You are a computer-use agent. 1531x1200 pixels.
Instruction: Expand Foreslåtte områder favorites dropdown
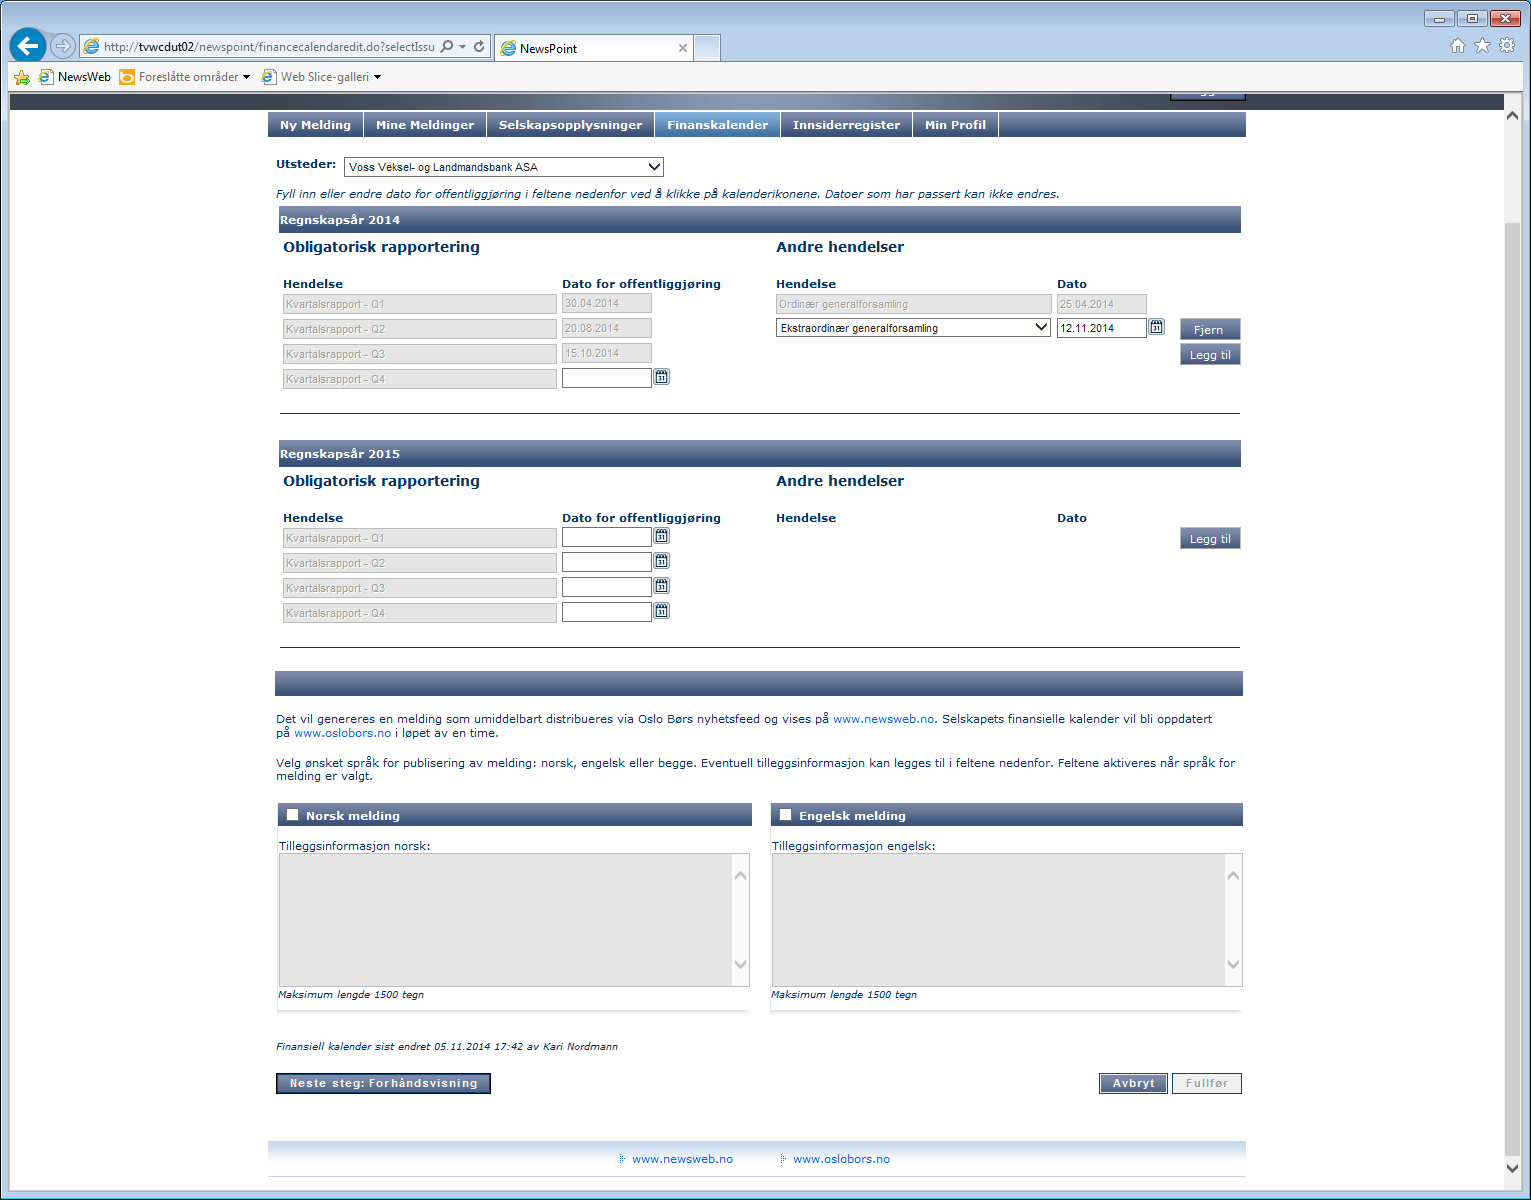click(246, 77)
